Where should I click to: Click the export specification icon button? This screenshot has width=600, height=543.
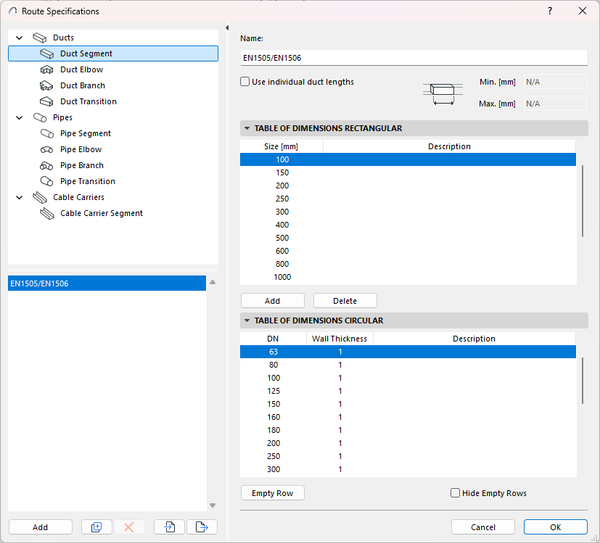tap(202, 527)
